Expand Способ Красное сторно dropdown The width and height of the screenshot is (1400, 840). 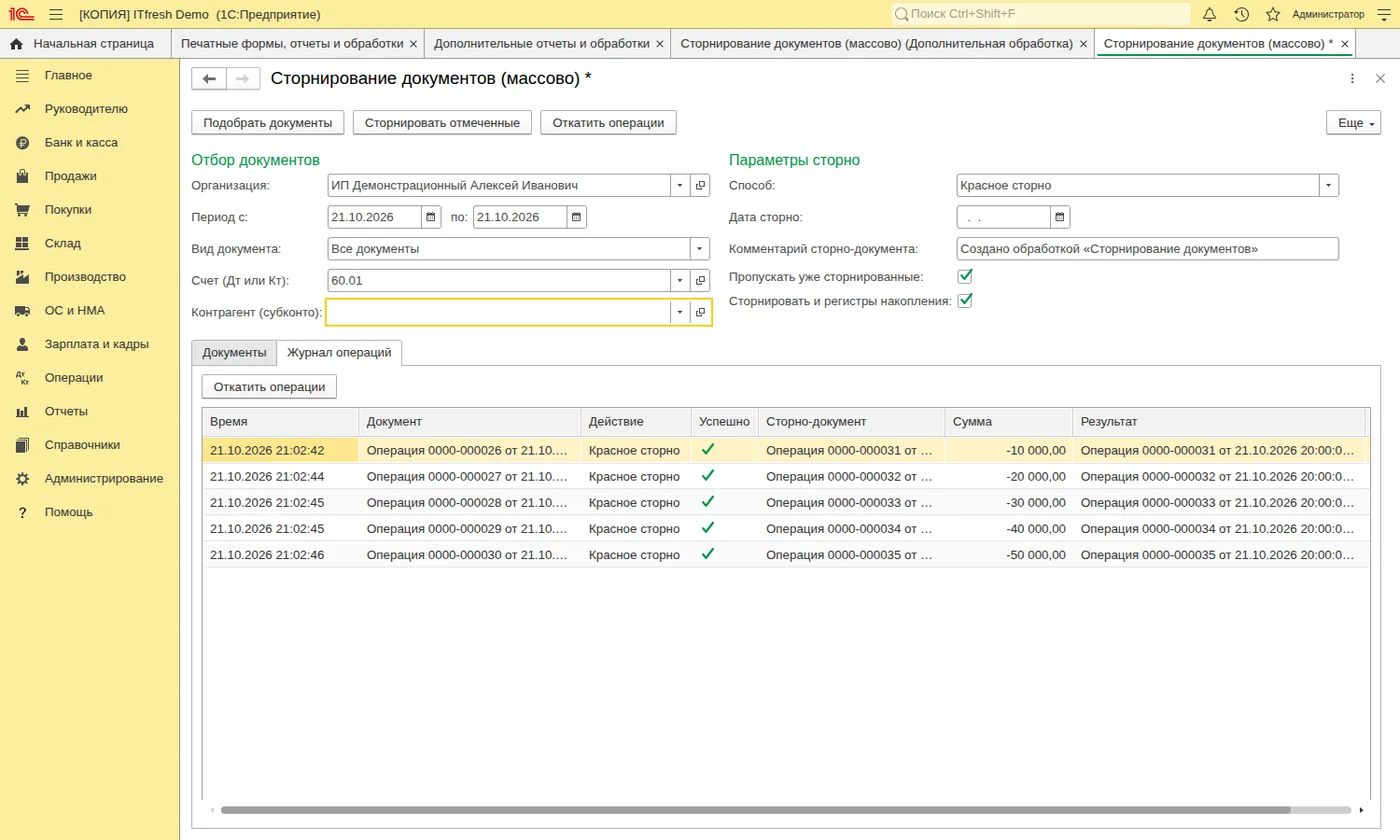pos(1329,185)
